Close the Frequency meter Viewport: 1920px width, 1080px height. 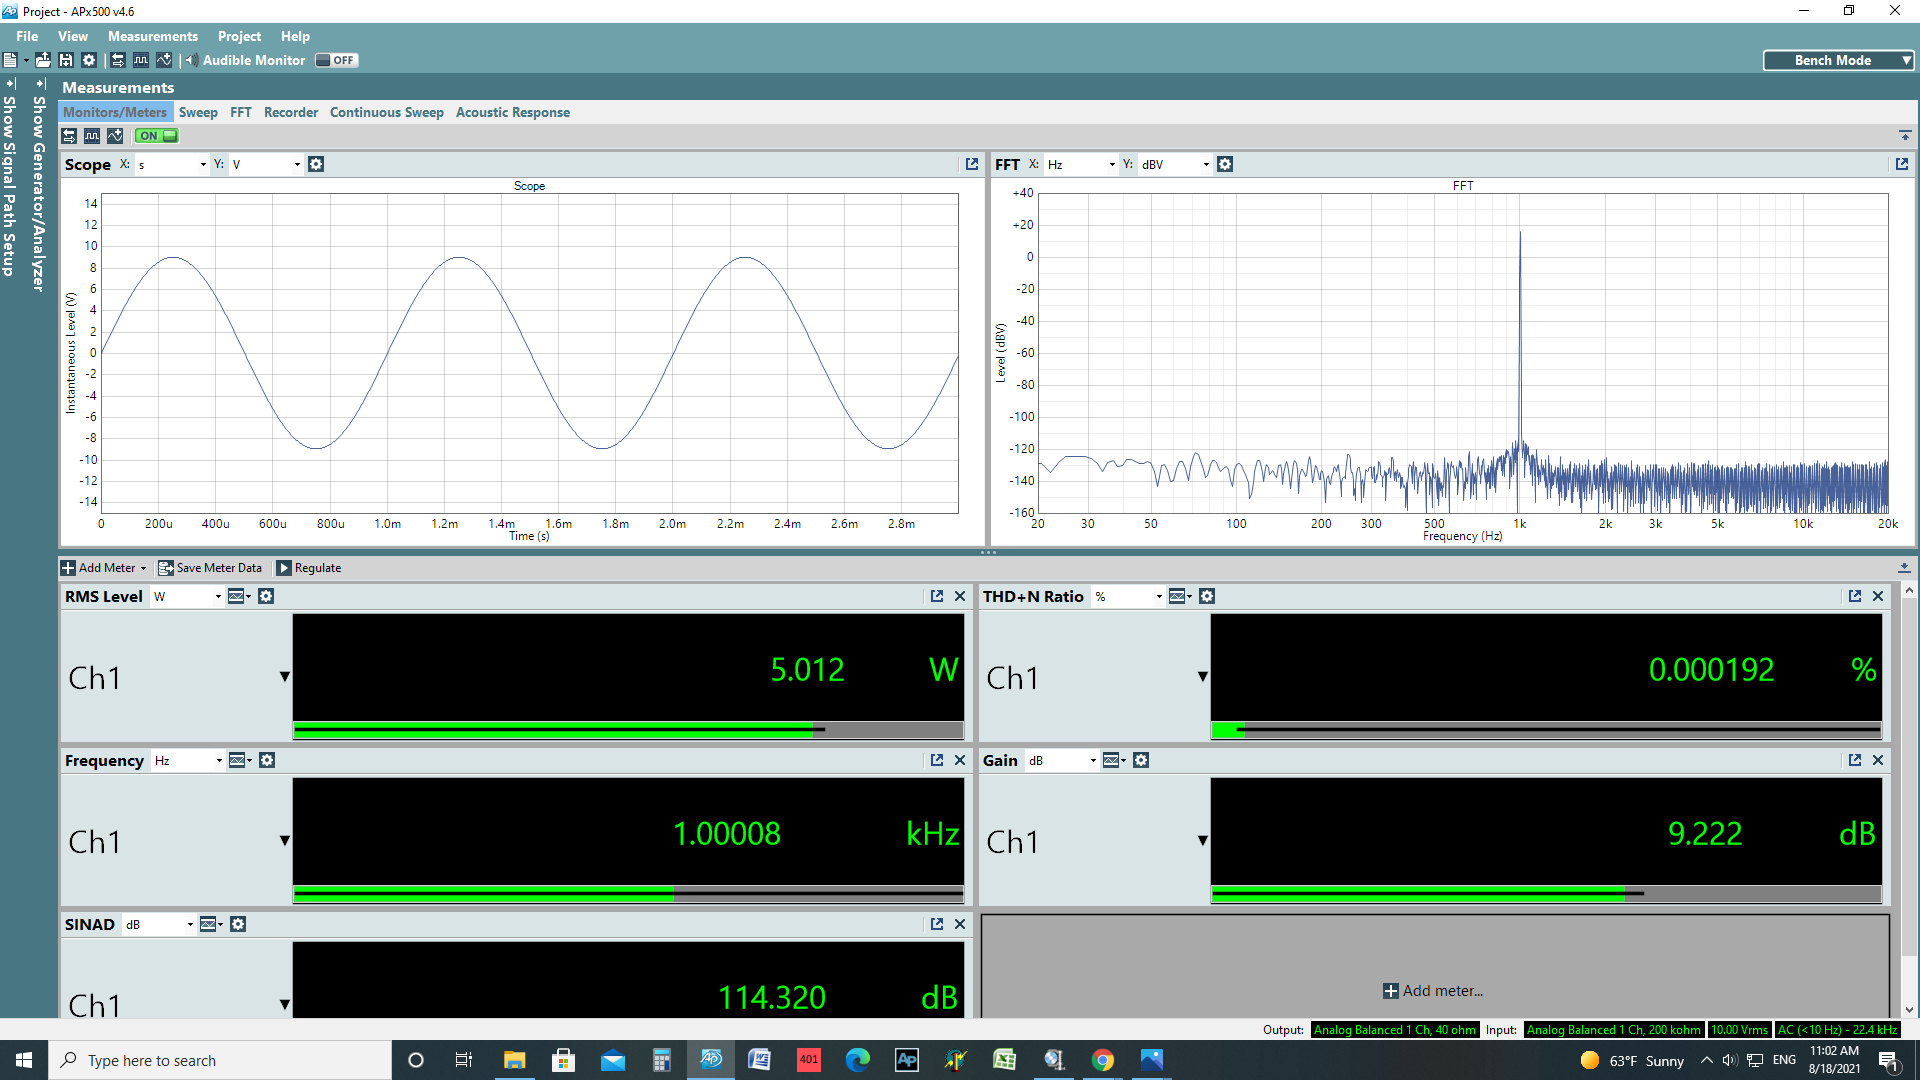960,760
